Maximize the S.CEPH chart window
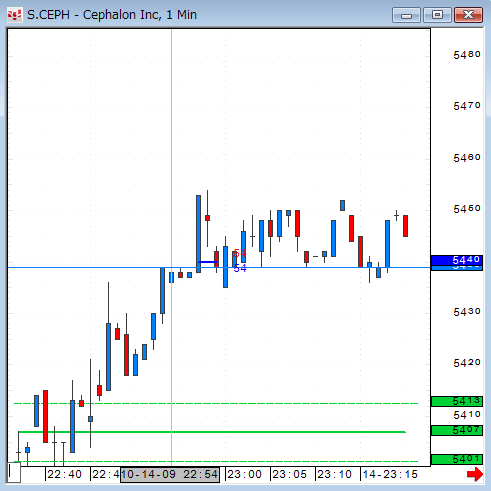 (x=437, y=15)
